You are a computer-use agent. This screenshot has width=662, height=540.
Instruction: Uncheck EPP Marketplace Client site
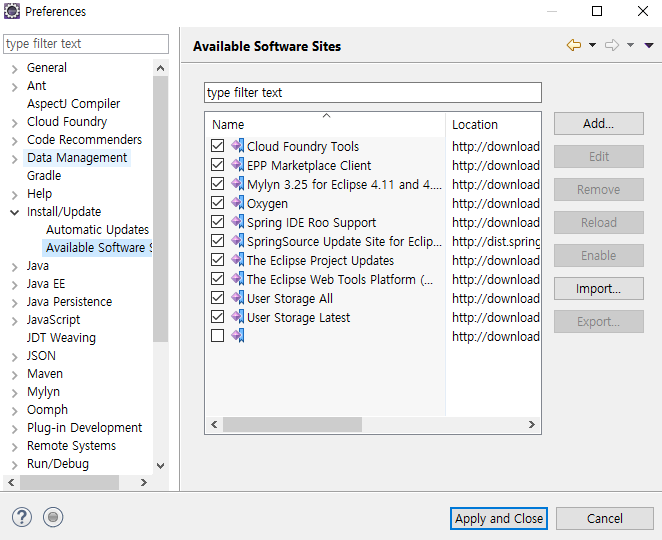217,165
